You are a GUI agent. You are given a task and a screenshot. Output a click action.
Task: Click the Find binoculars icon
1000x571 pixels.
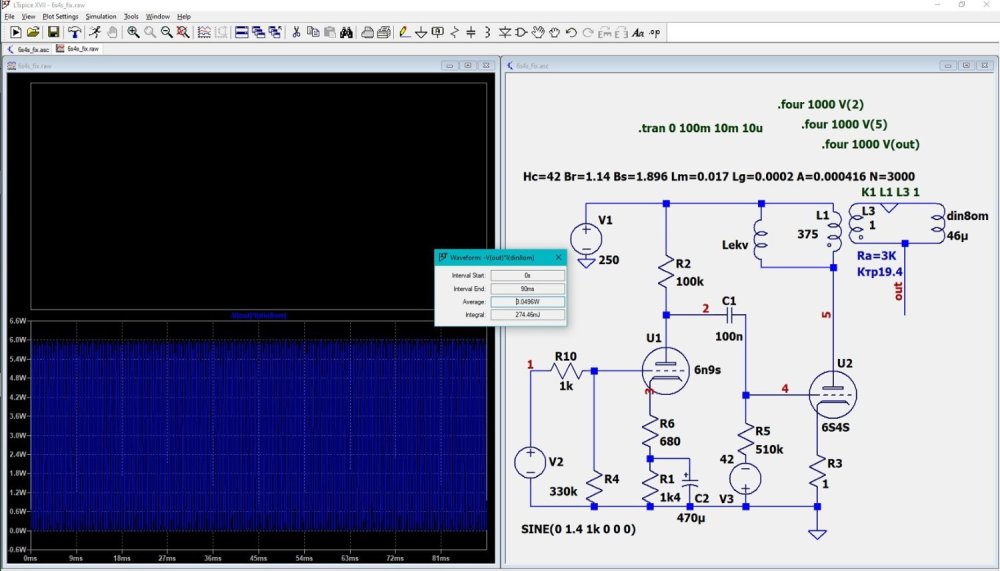346,32
